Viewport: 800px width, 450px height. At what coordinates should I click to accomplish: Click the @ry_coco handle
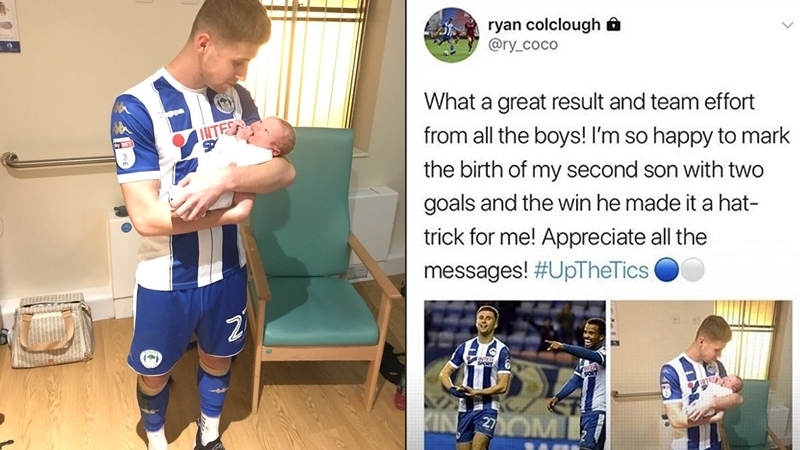tap(523, 45)
